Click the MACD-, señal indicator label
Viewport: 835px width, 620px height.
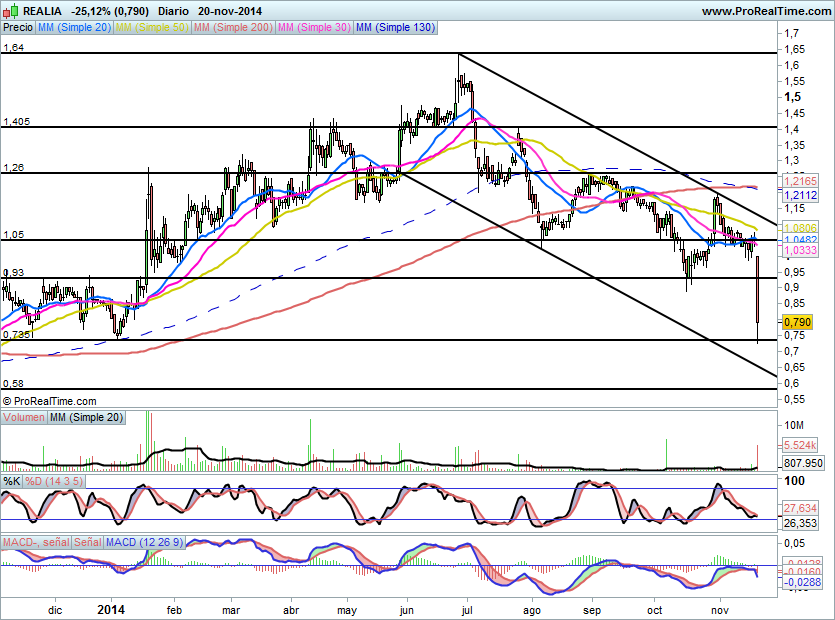click(36, 542)
